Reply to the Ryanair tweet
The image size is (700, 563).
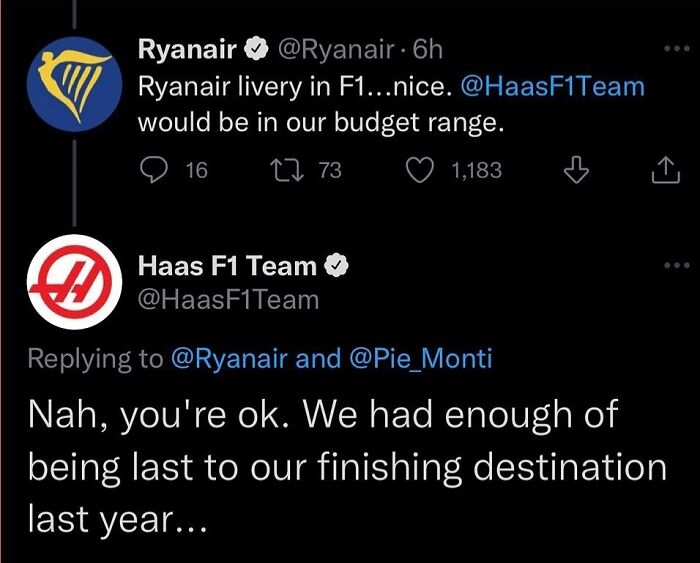click(152, 171)
